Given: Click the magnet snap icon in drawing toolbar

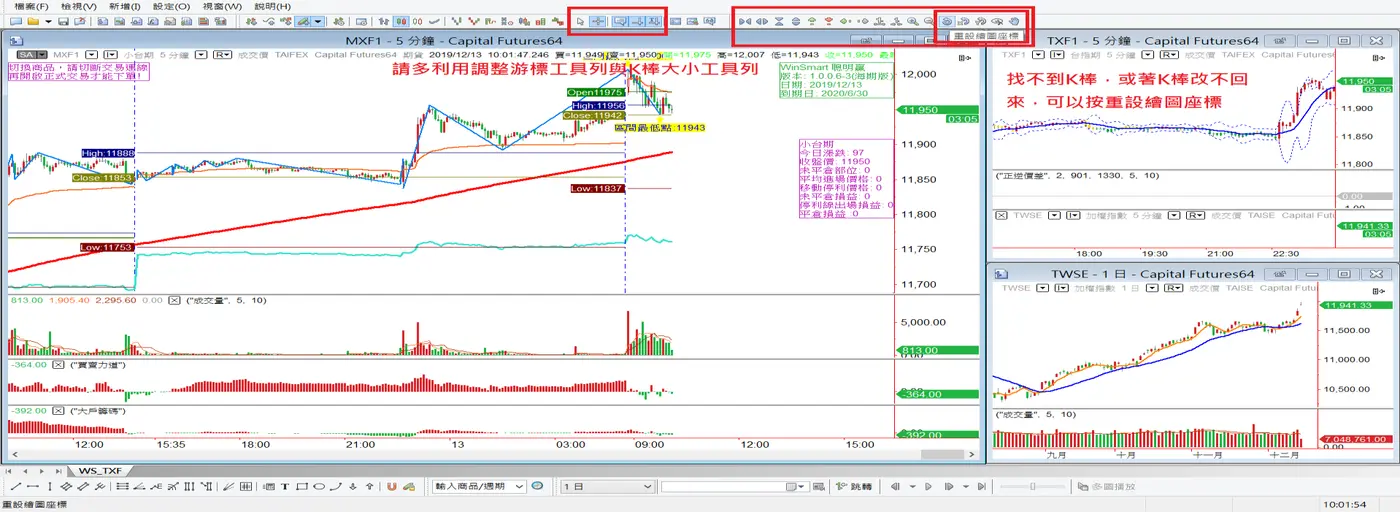Looking at the screenshot, I should 391,486.
